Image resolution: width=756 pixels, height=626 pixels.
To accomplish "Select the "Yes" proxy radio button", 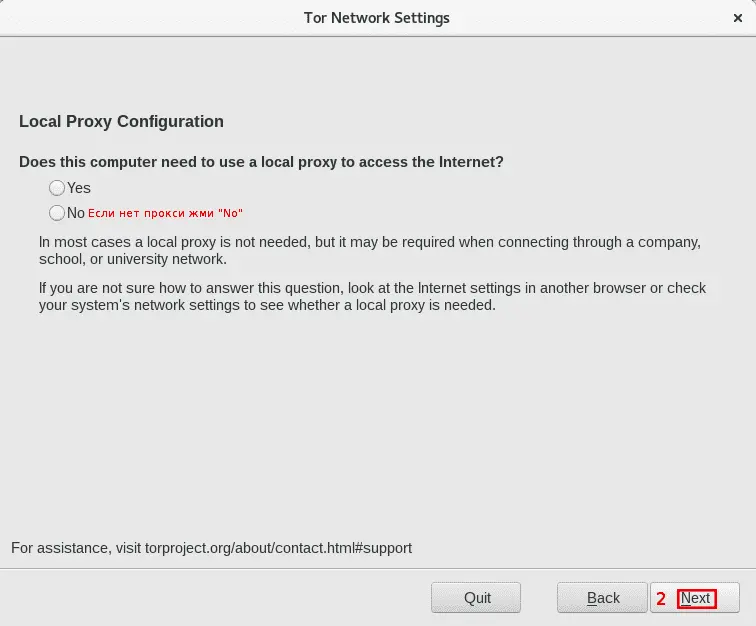I will [x=57, y=188].
